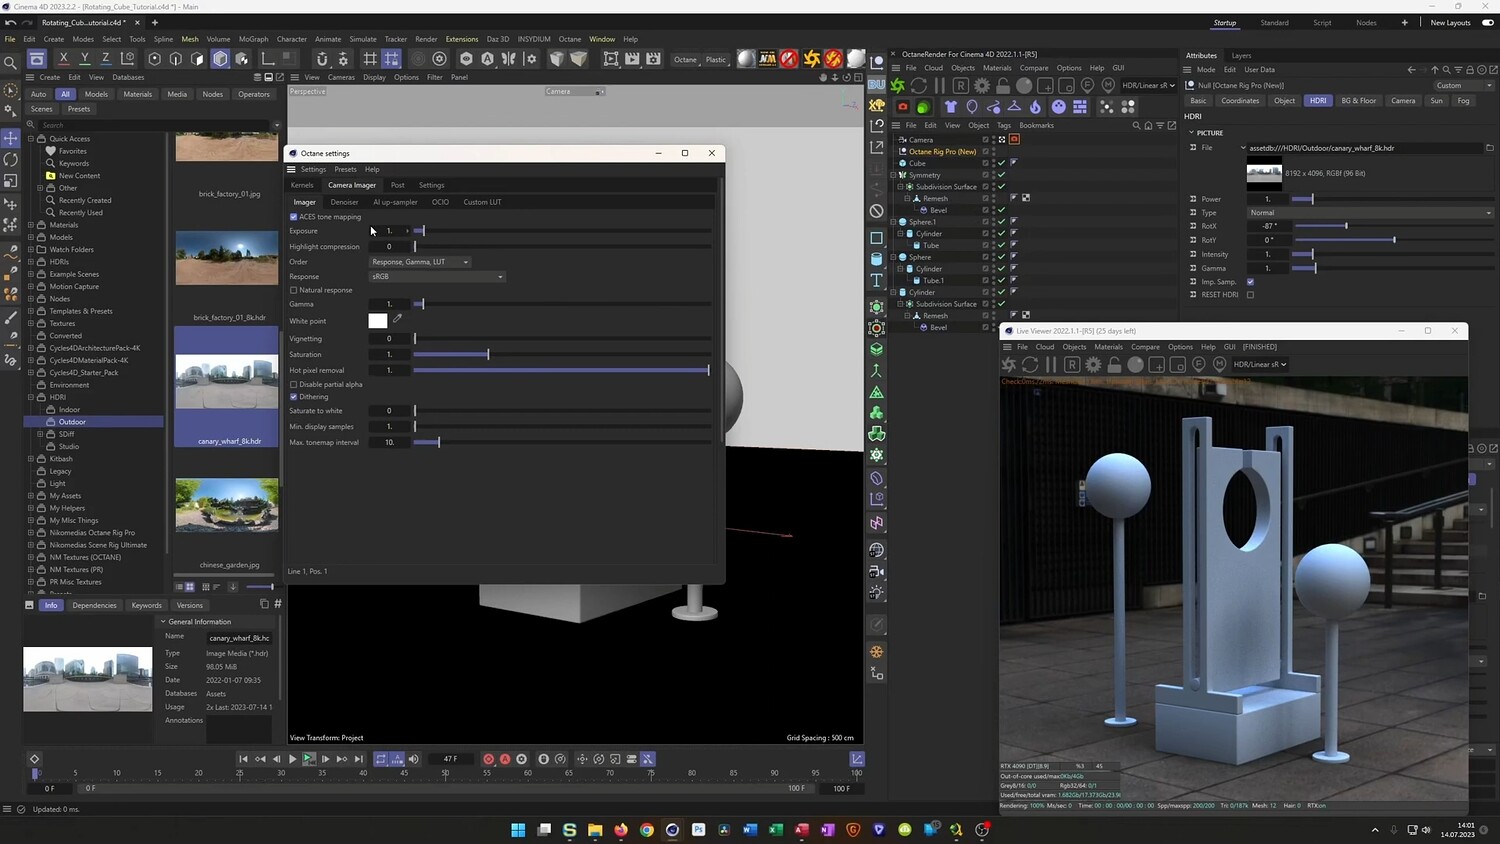The image size is (1500, 844).
Task: Open the HDRI Type Normal dropdown
Action: click(1370, 213)
